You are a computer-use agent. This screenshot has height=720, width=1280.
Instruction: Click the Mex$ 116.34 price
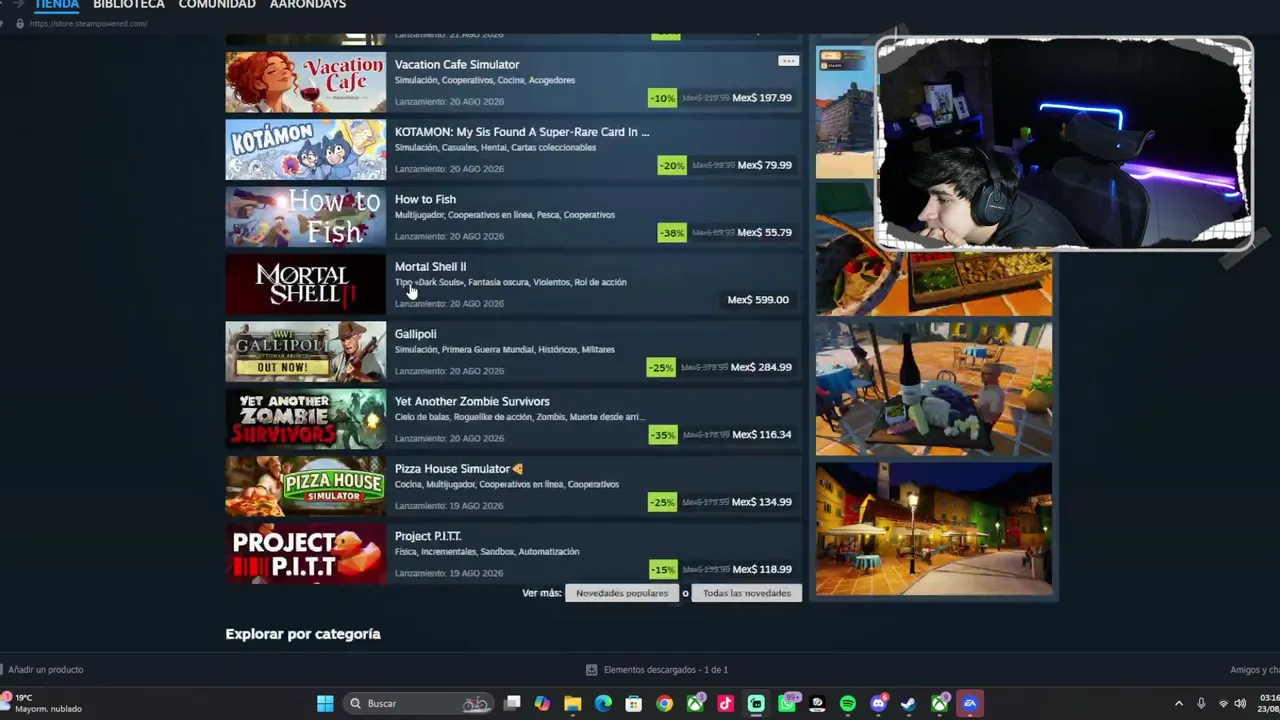[x=762, y=435]
